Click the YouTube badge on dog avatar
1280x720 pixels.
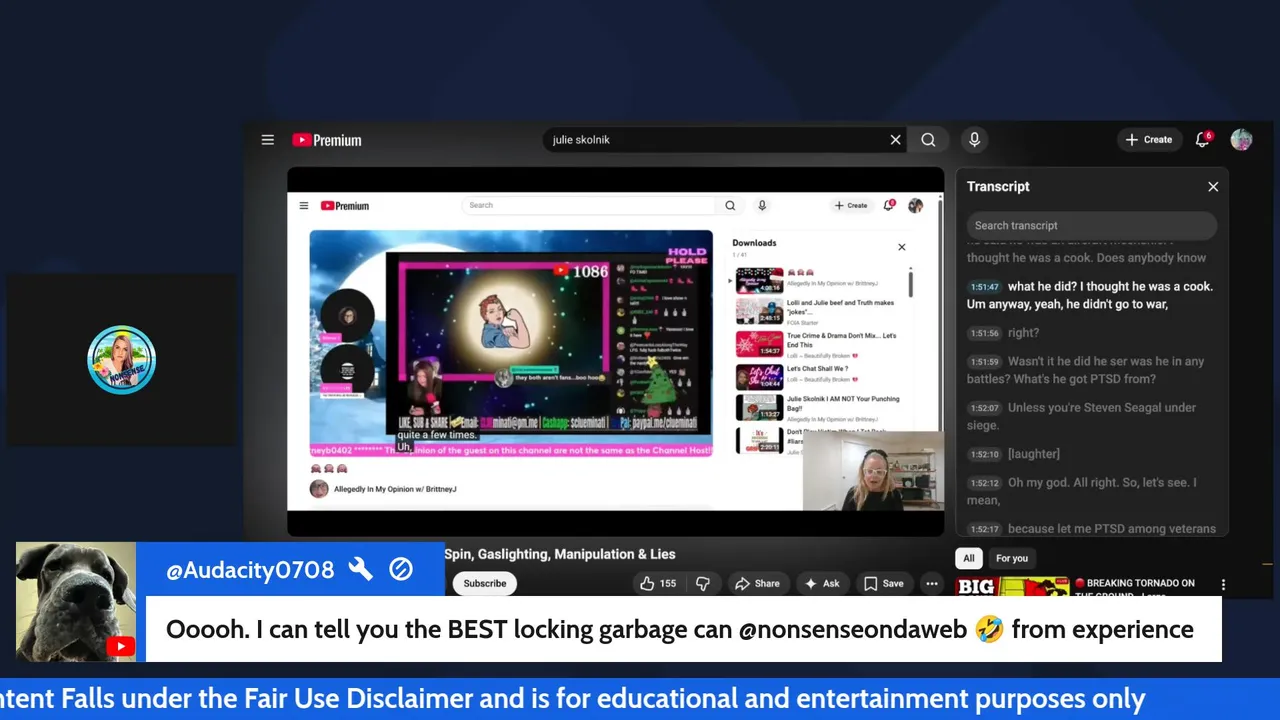pyautogui.click(x=120, y=647)
